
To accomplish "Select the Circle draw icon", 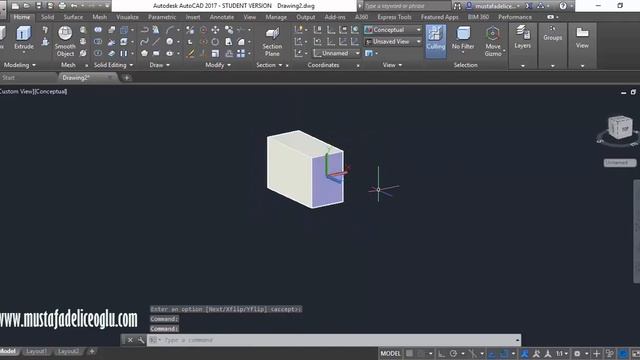I will pyautogui.click(x=169, y=42).
